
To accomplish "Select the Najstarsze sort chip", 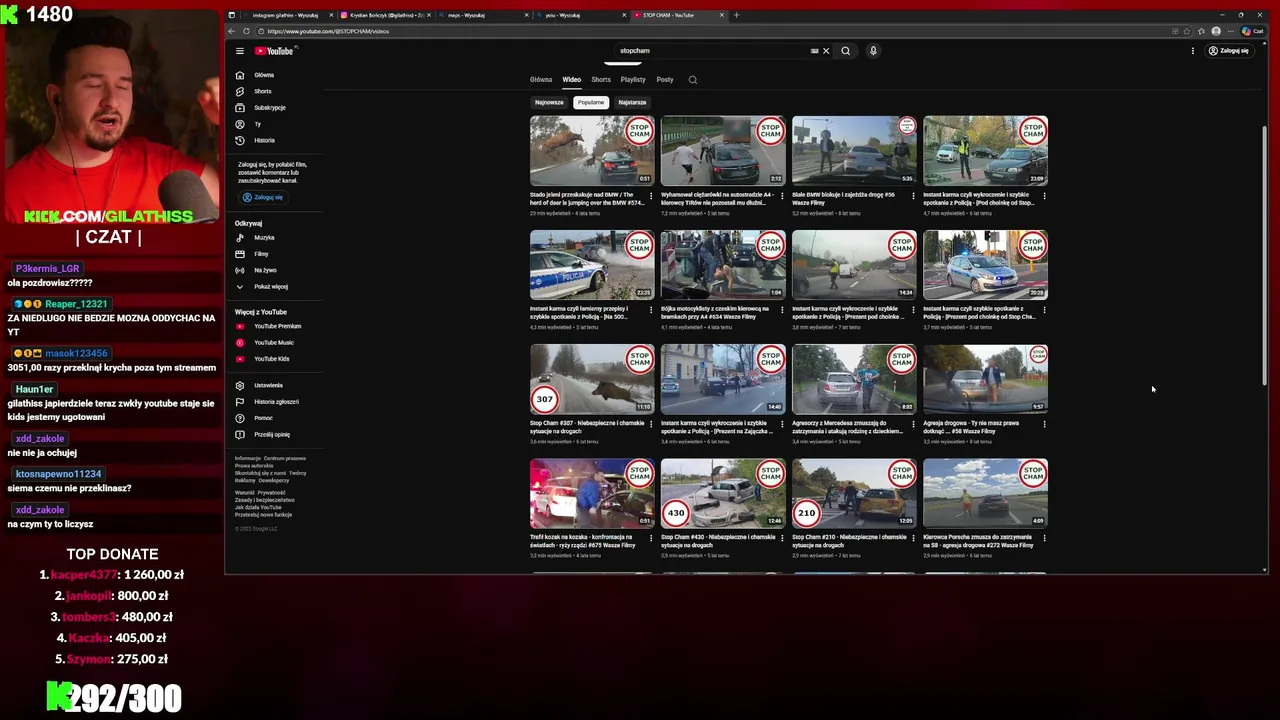I will pyautogui.click(x=632, y=102).
